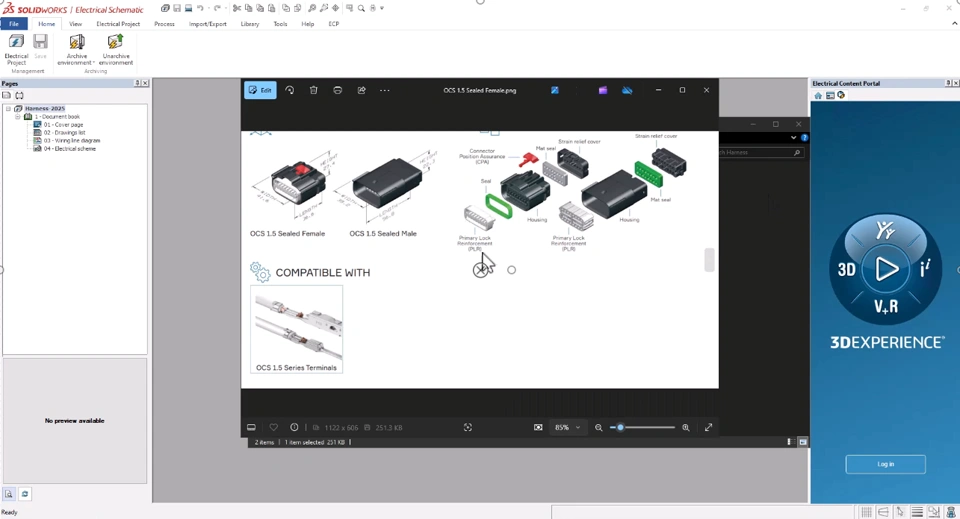960x519 pixels.
Task: Select 03 - Wiring line diagram in tree
Action: pyautogui.click(x=72, y=140)
